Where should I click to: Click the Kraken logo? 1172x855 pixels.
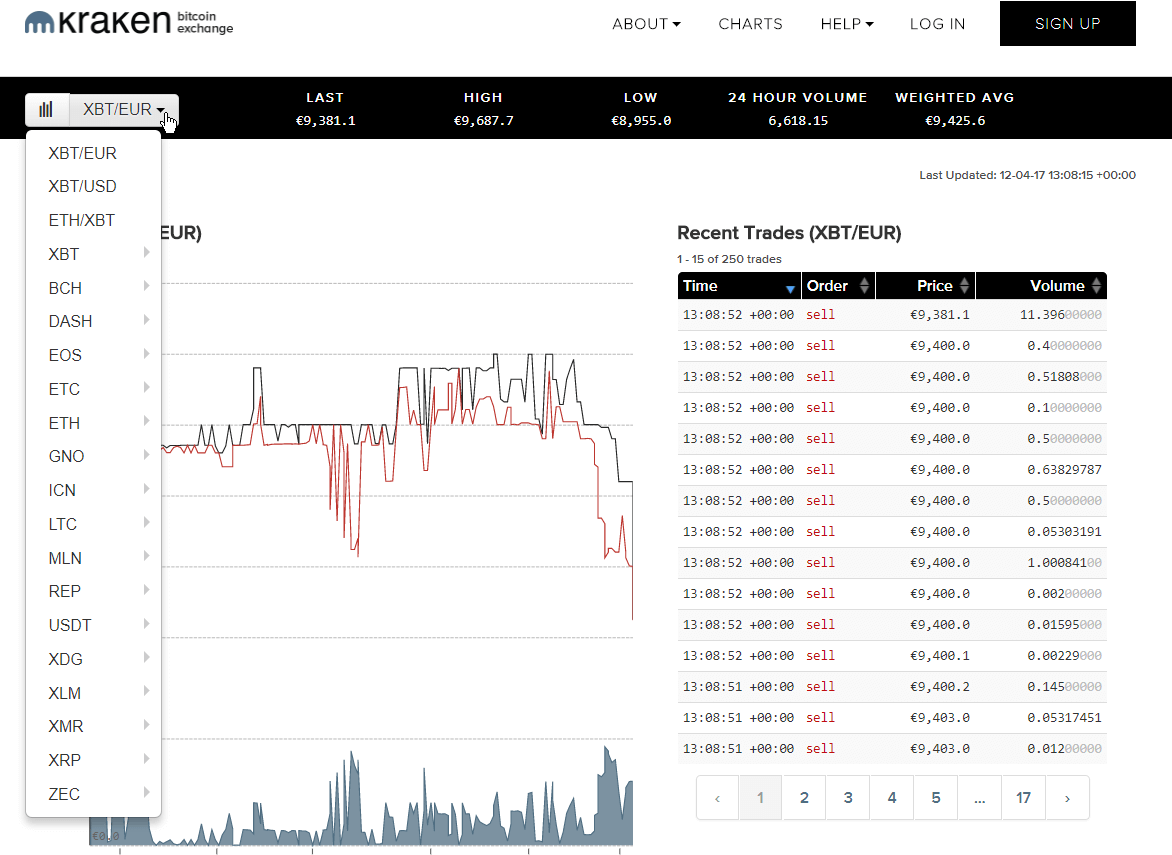tap(129, 22)
